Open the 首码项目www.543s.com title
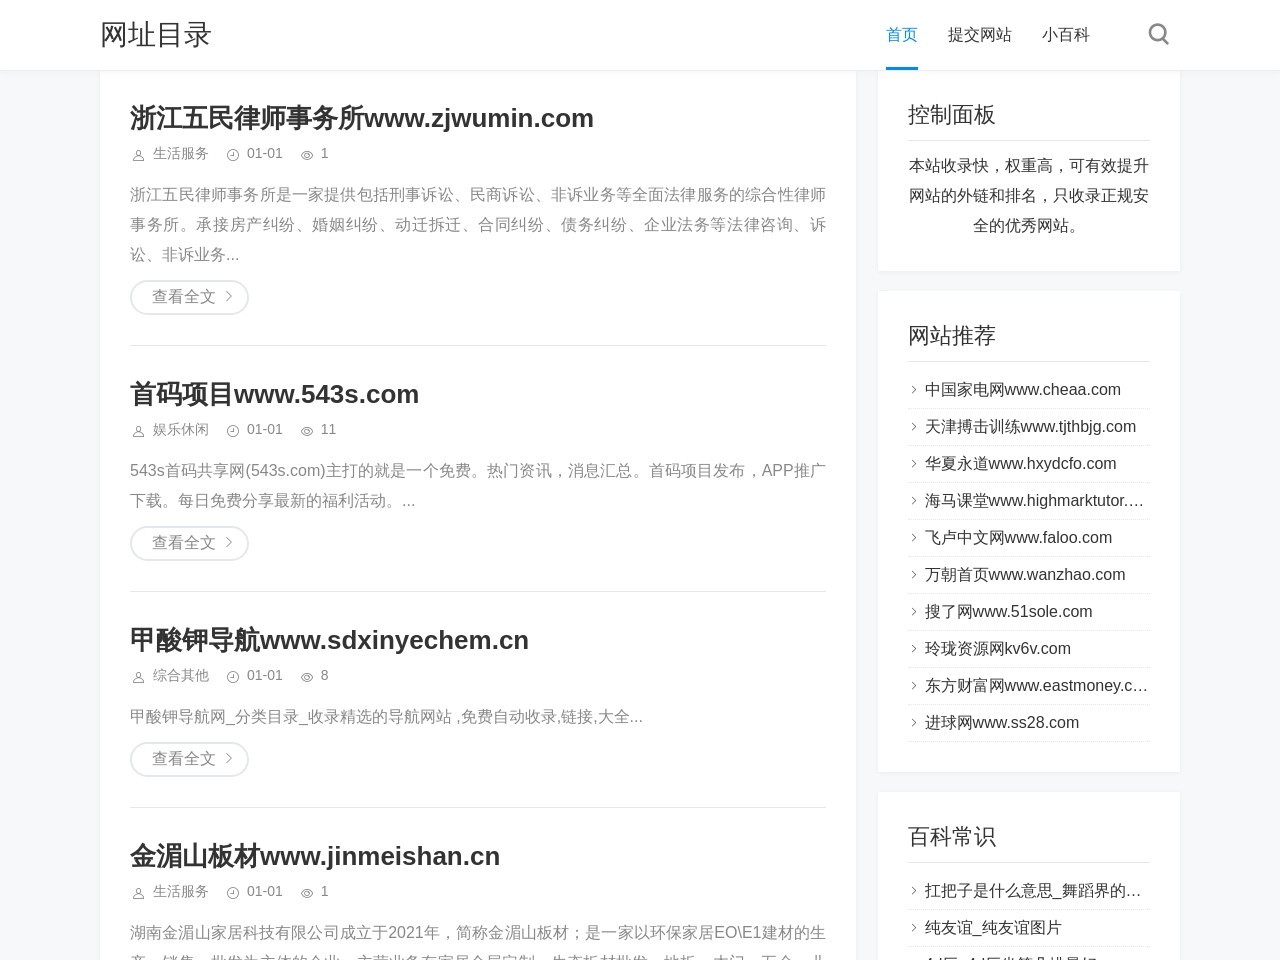1280x960 pixels. pyautogui.click(x=274, y=394)
